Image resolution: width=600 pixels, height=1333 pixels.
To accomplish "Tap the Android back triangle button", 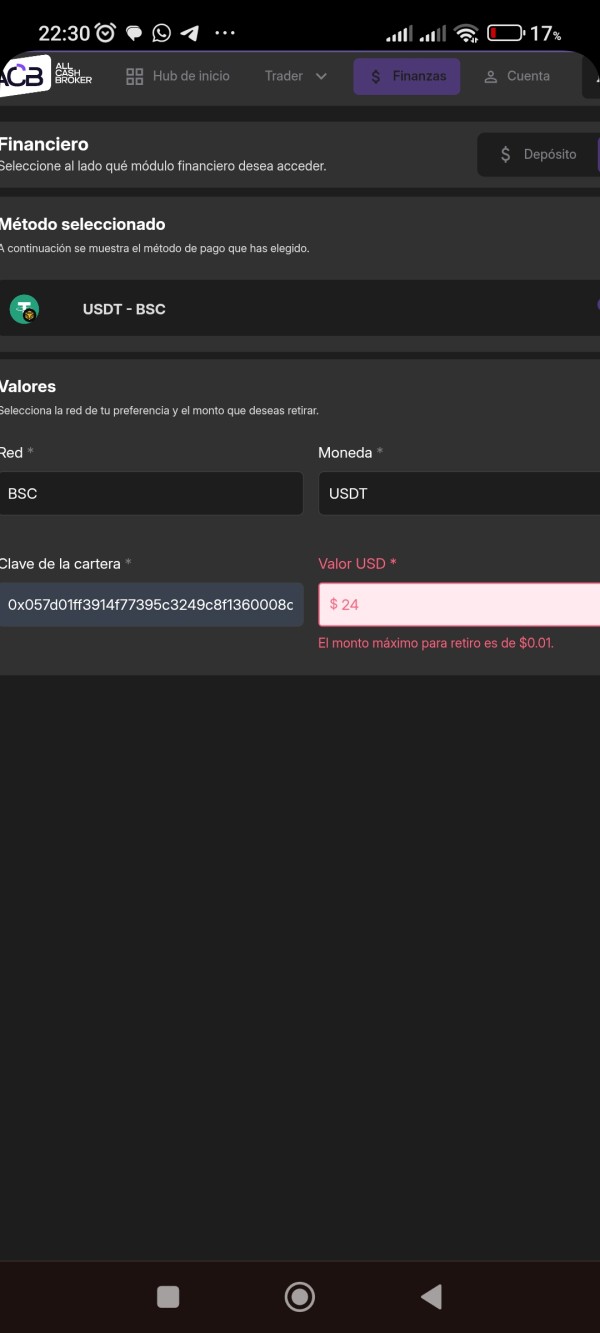I will 431,1297.
